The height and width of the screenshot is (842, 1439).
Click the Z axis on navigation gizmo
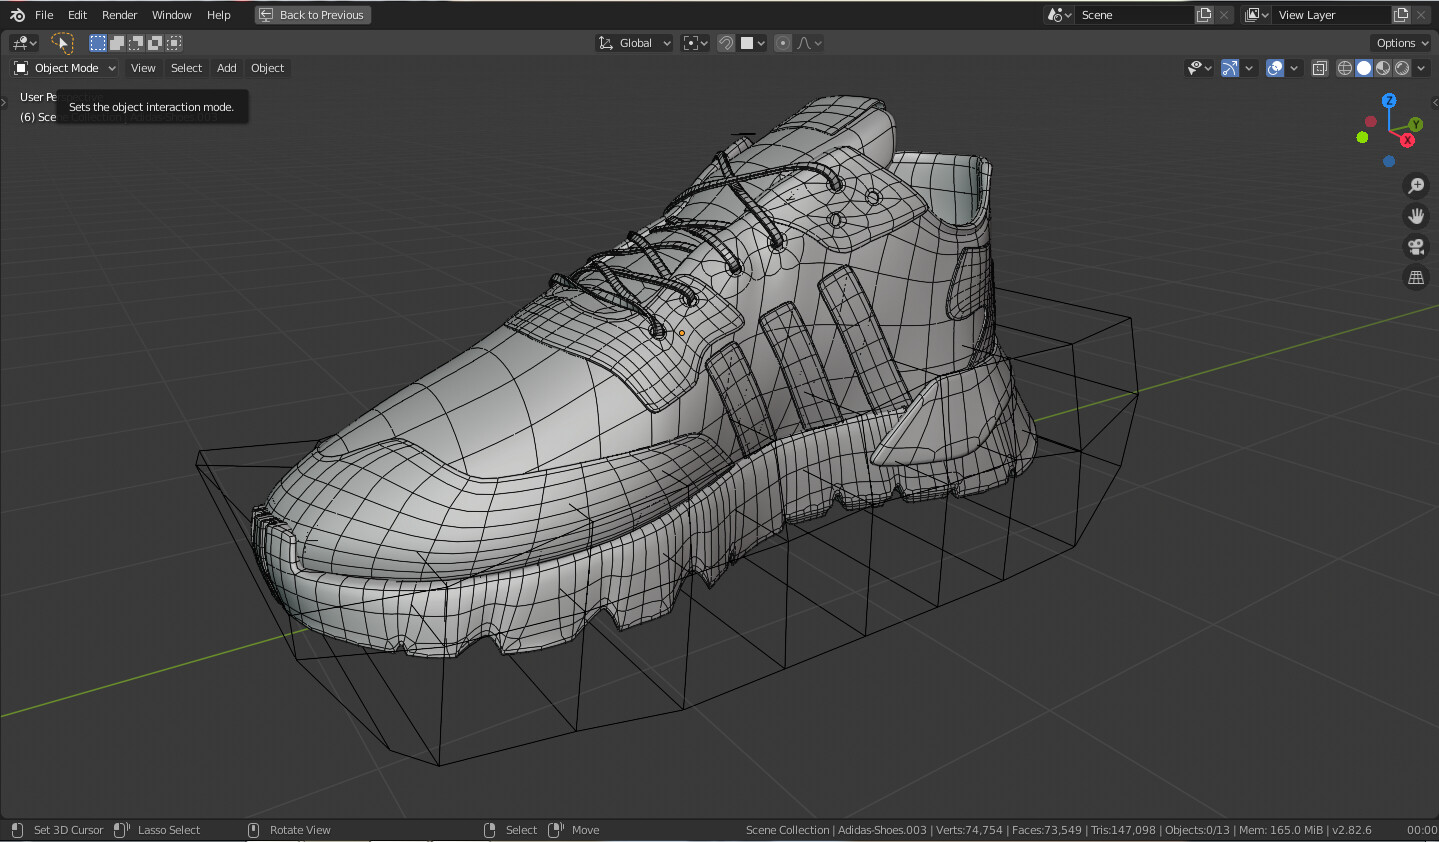pyautogui.click(x=1389, y=101)
